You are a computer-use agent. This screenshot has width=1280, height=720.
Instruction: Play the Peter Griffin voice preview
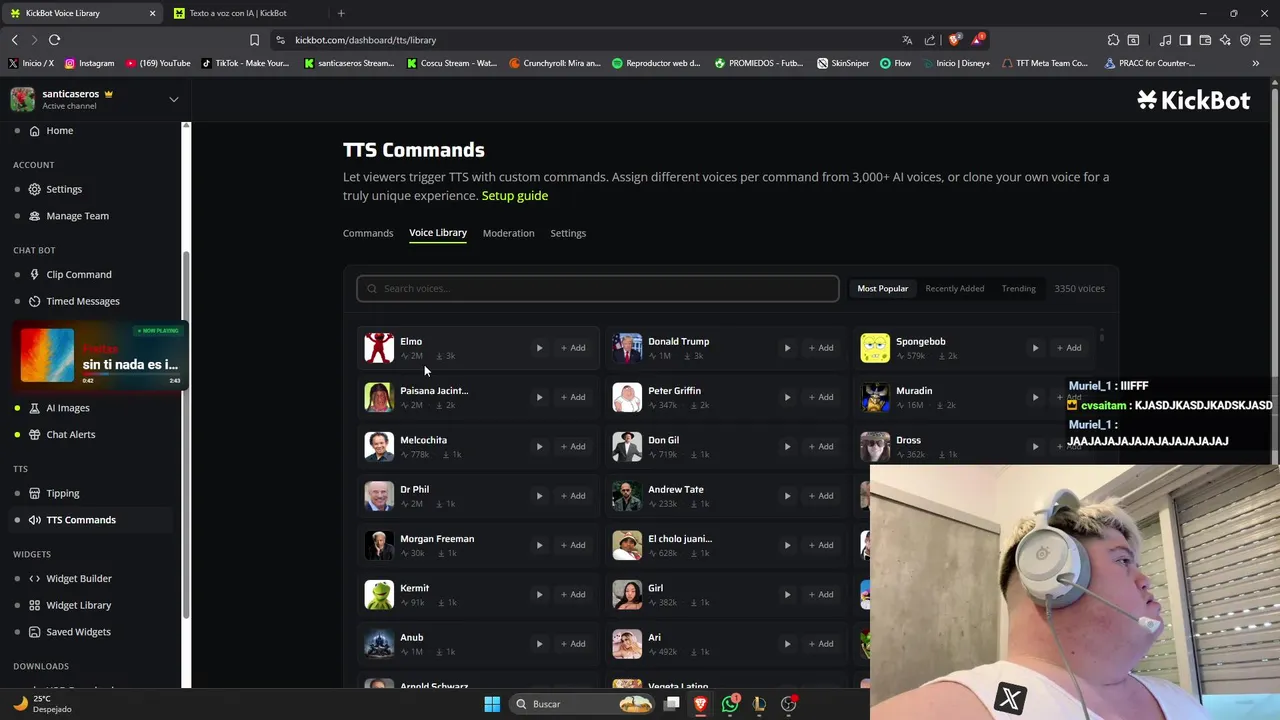[787, 397]
